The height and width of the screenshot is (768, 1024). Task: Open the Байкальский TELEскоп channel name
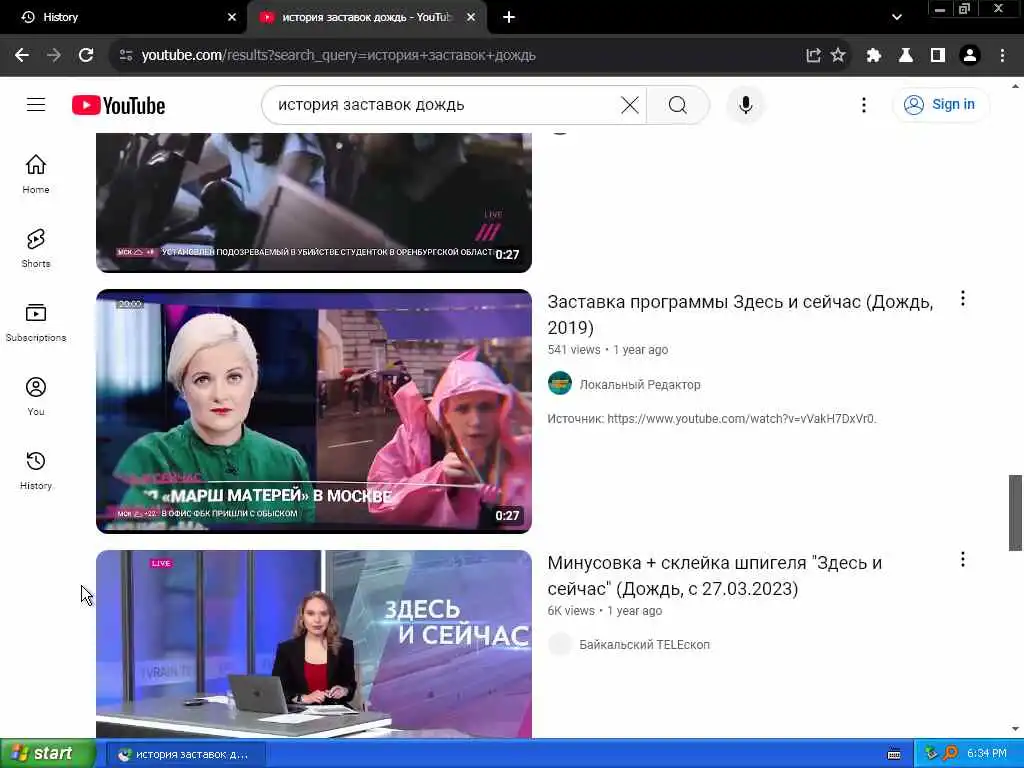[x=645, y=645]
